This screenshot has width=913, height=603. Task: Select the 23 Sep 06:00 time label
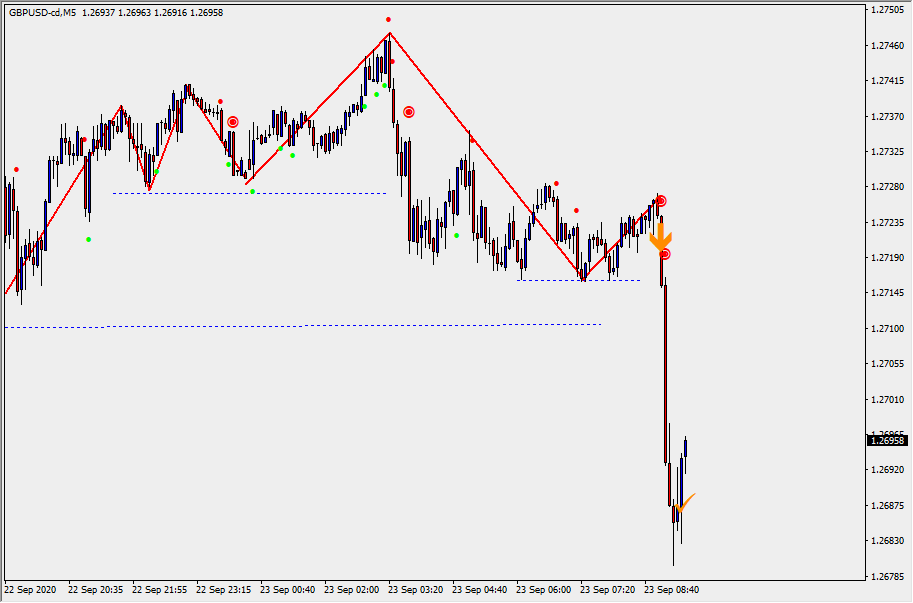(x=543, y=590)
